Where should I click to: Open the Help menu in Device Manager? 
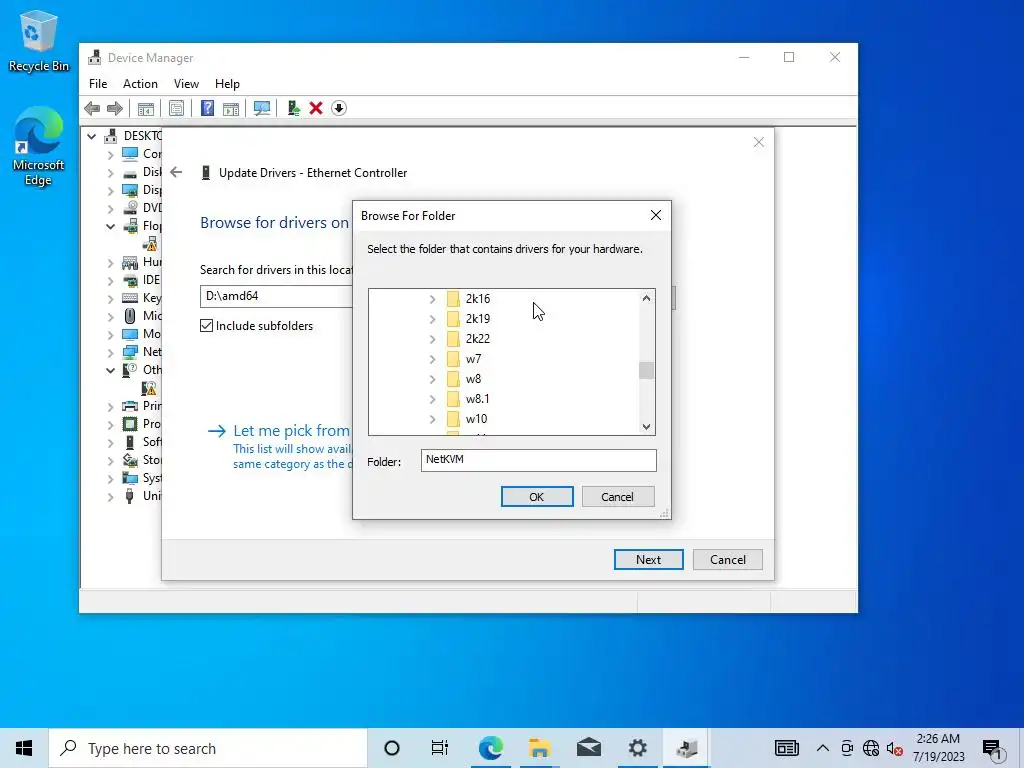[x=227, y=84]
